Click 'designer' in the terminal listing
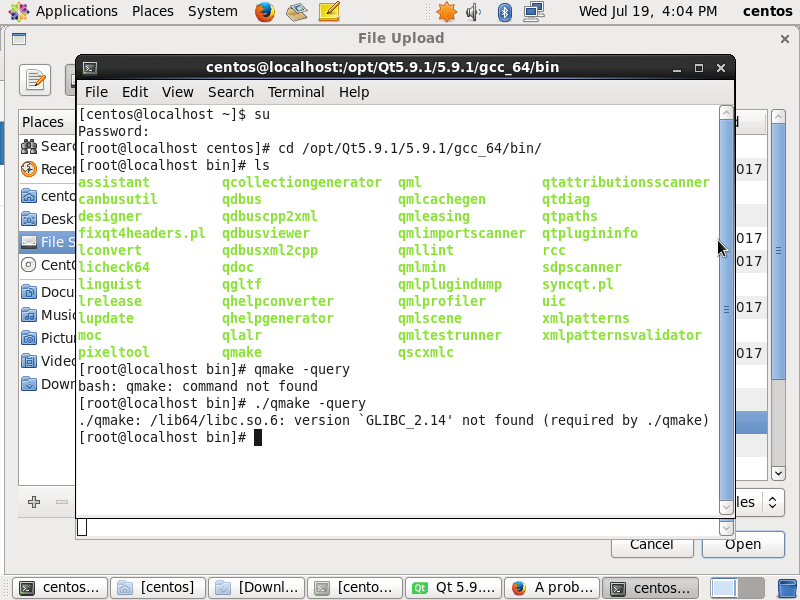Viewport: 800px width, 600px height. click(110, 216)
